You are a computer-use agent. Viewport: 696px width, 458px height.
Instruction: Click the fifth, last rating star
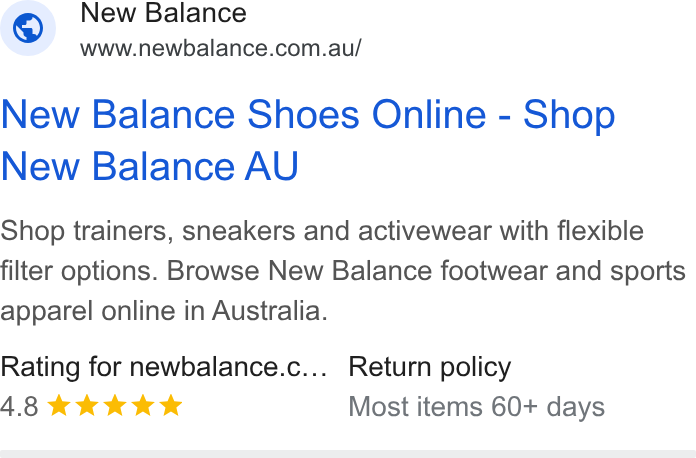click(171, 406)
